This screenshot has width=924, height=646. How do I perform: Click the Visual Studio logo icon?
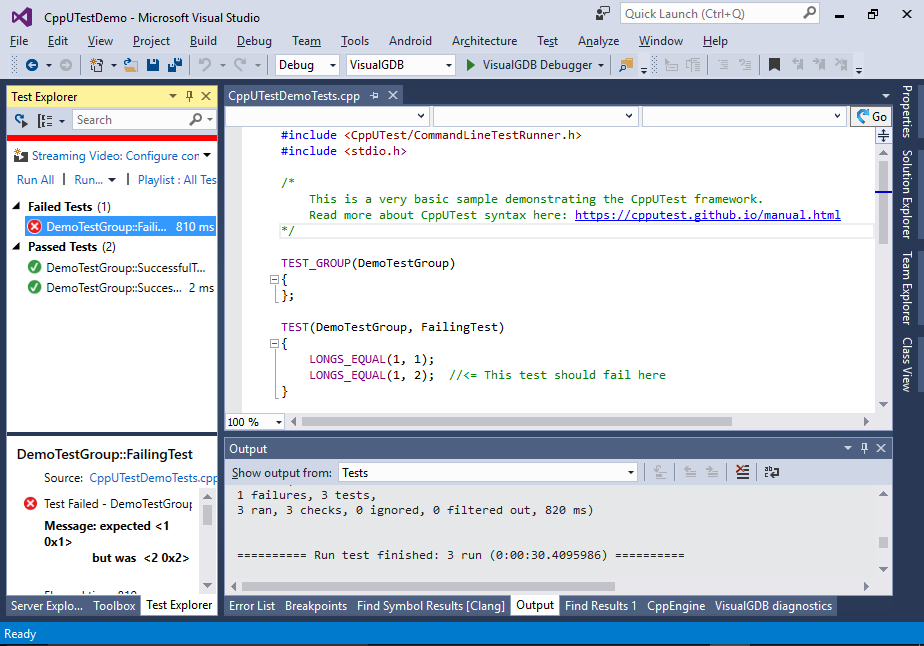coord(22,17)
